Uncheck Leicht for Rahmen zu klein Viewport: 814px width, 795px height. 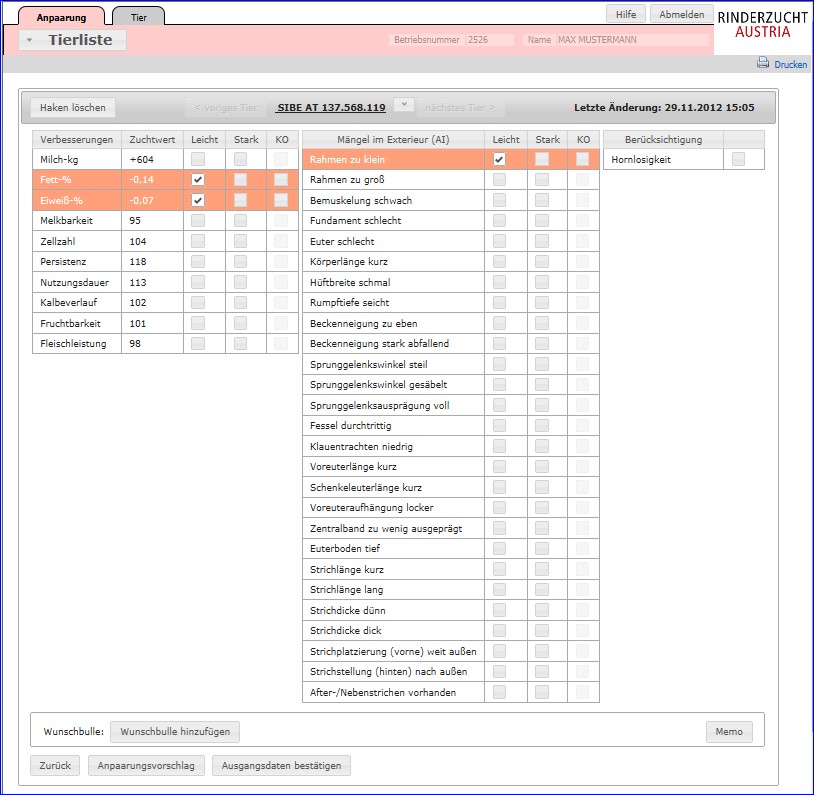[x=499, y=159]
